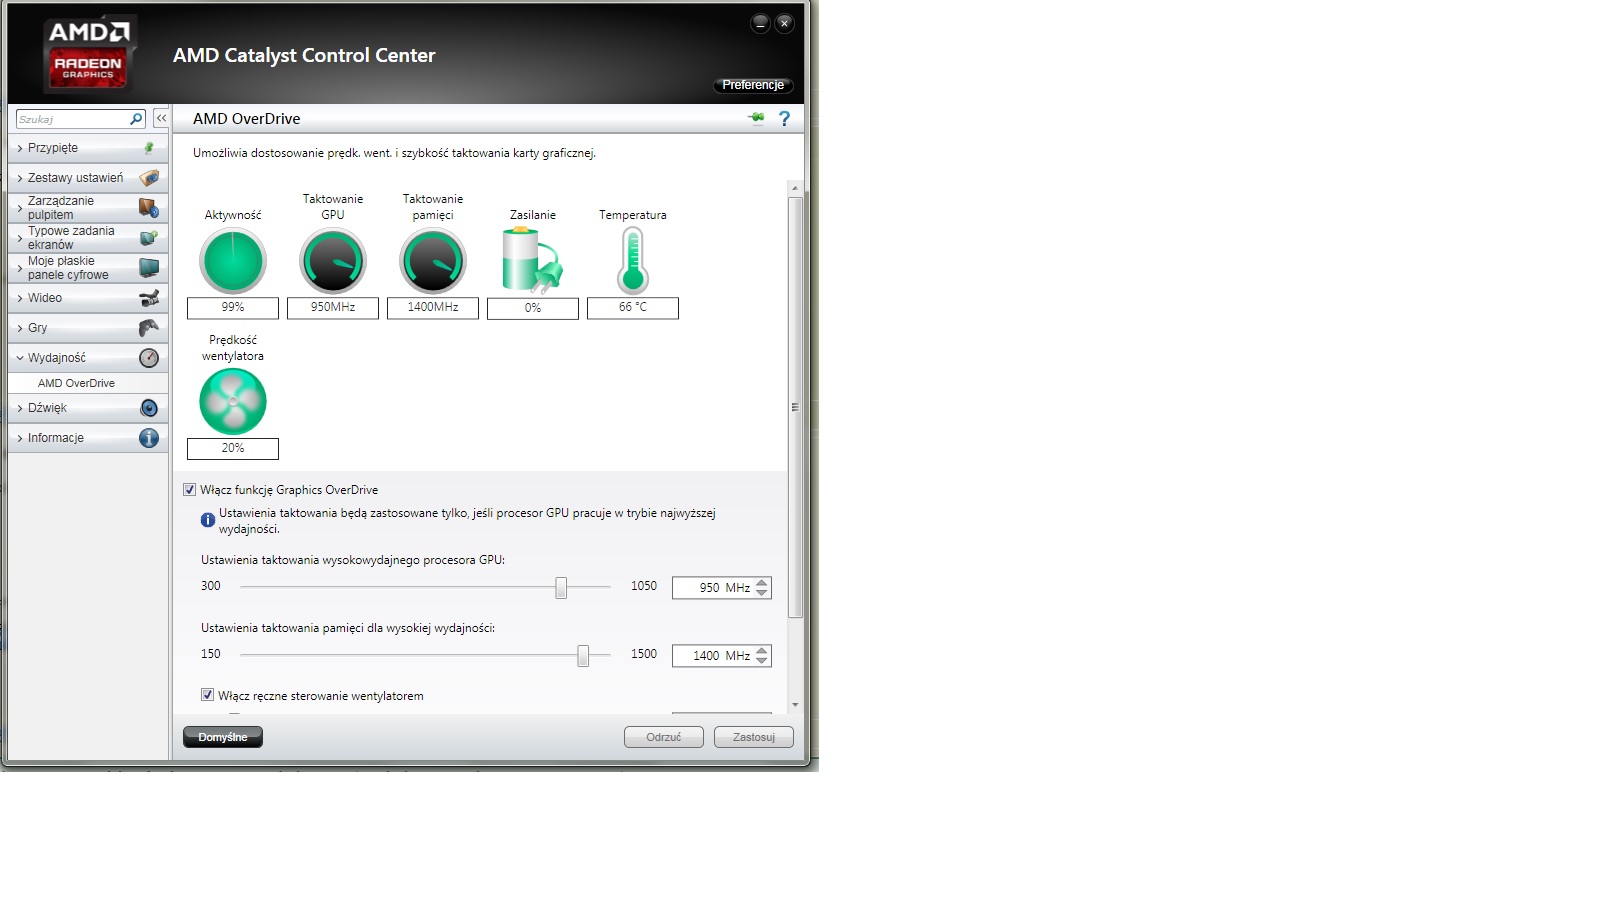Screen dimensions: 1600x900
Task: Click the Dźwięk label in the sidebar
Action: pyautogui.click(x=47, y=408)
